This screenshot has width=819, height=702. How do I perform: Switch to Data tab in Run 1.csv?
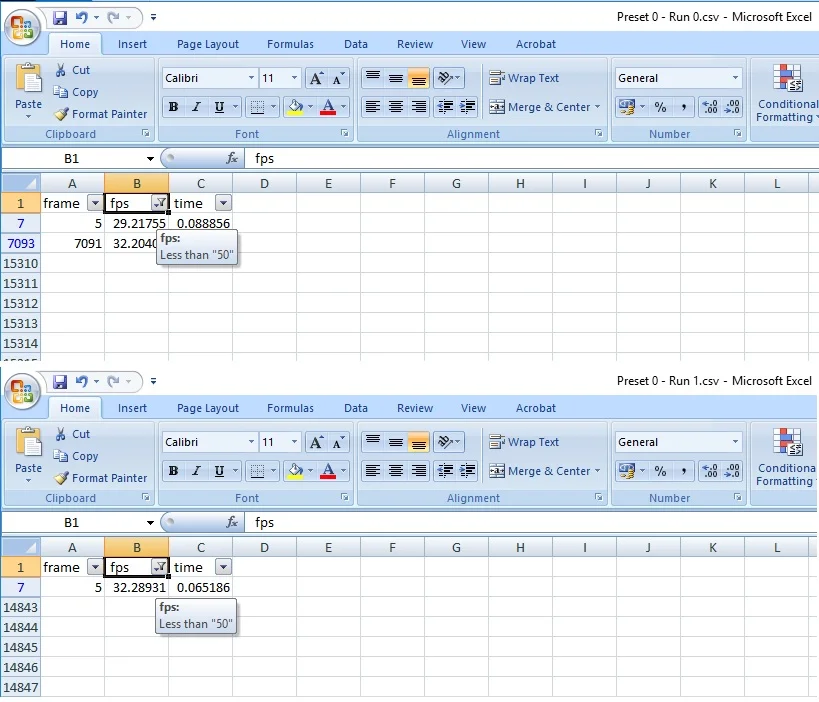356,408
